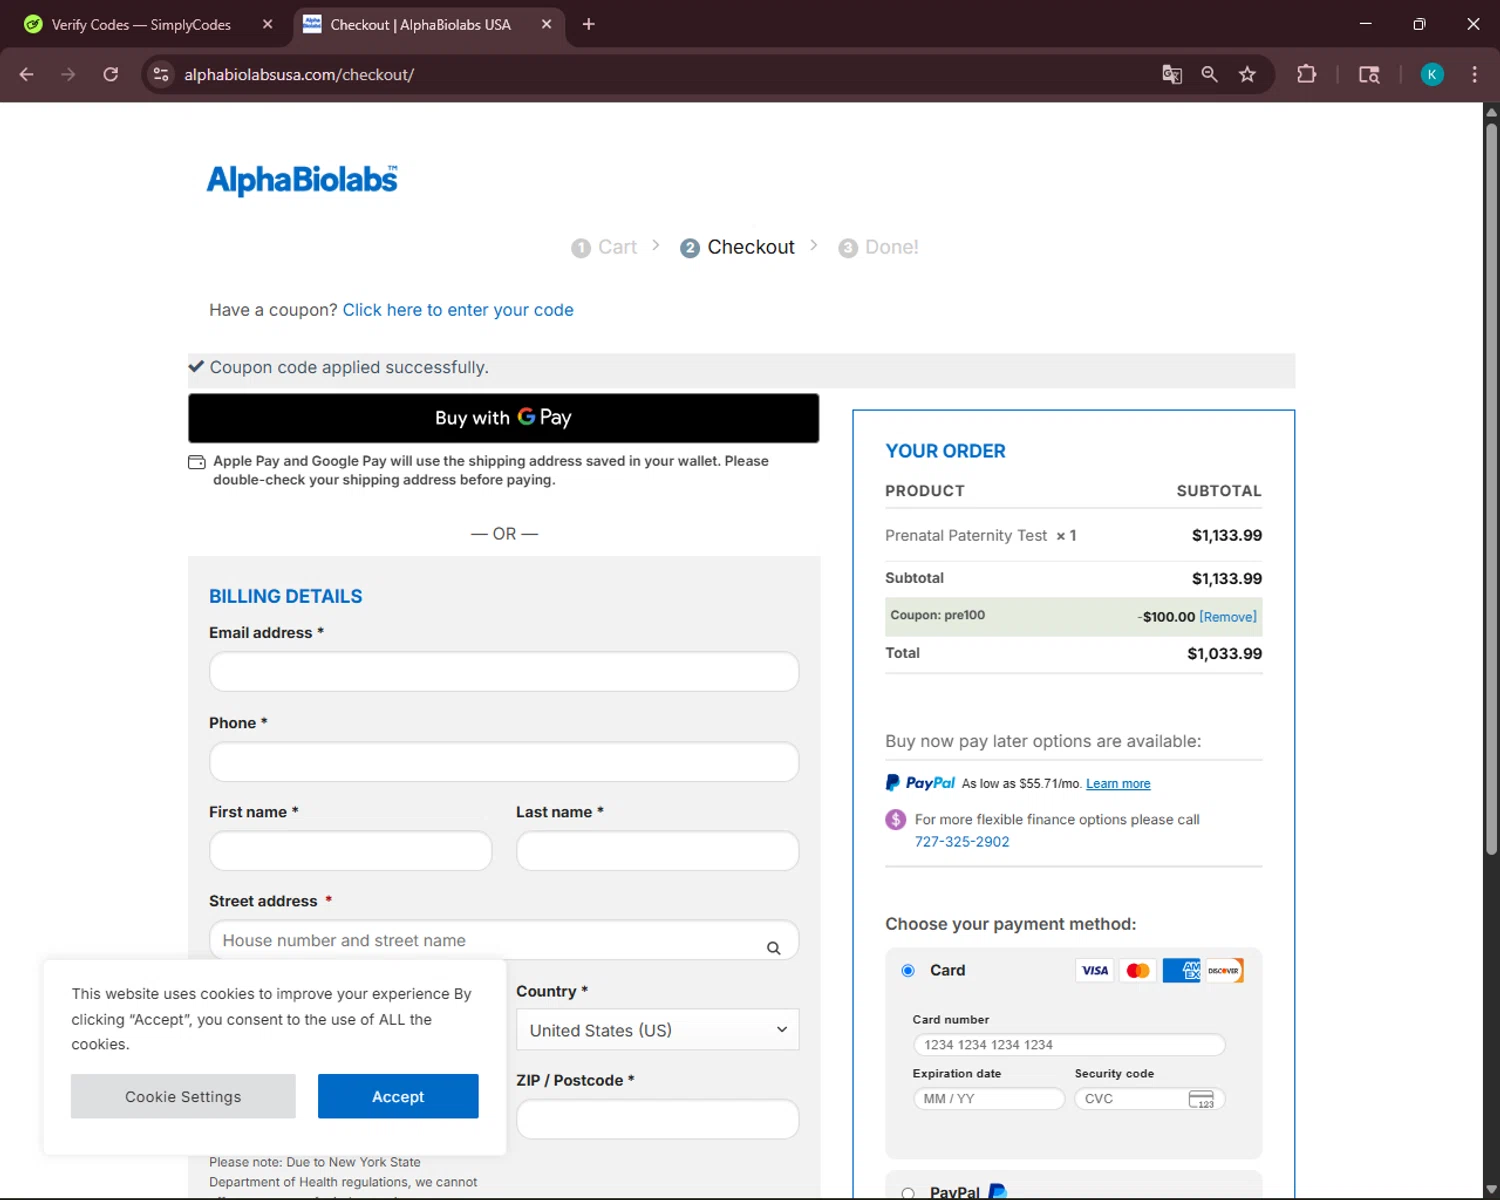Select the Checkout step

pyautogui.click(x=737, y=247)
